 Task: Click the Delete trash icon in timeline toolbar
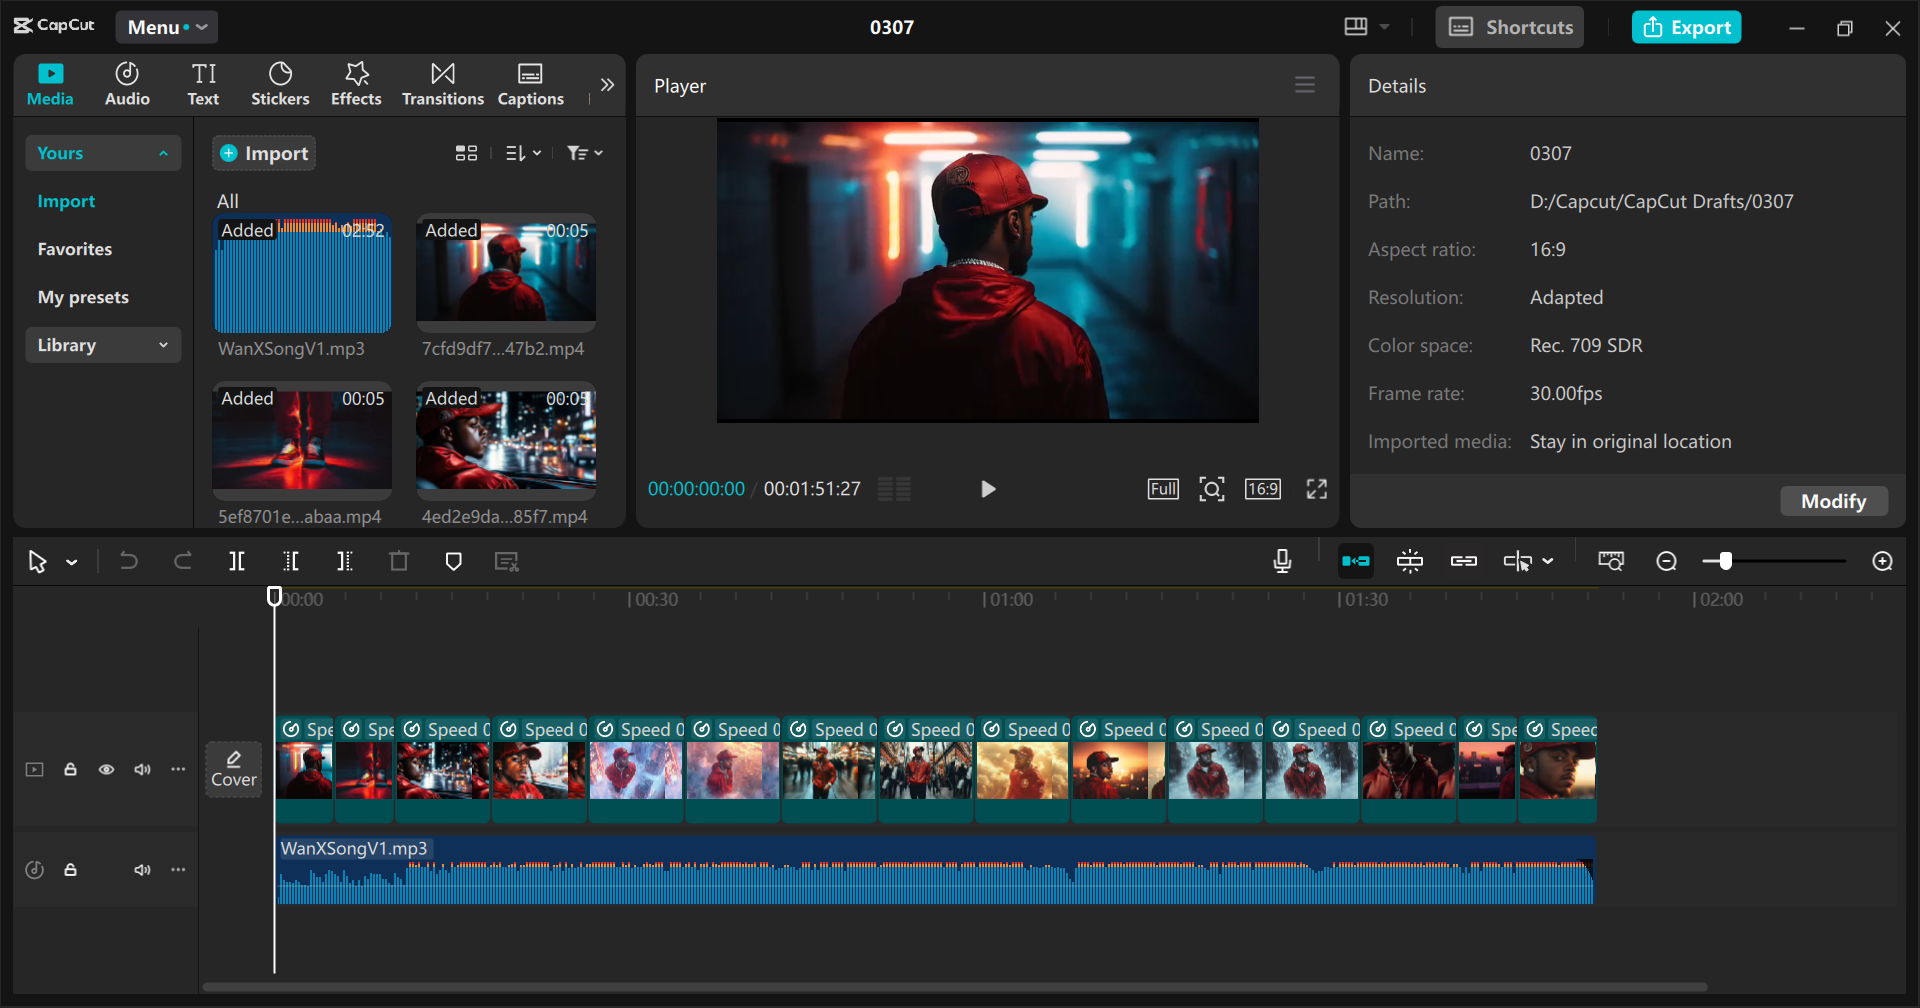point(399,561)
